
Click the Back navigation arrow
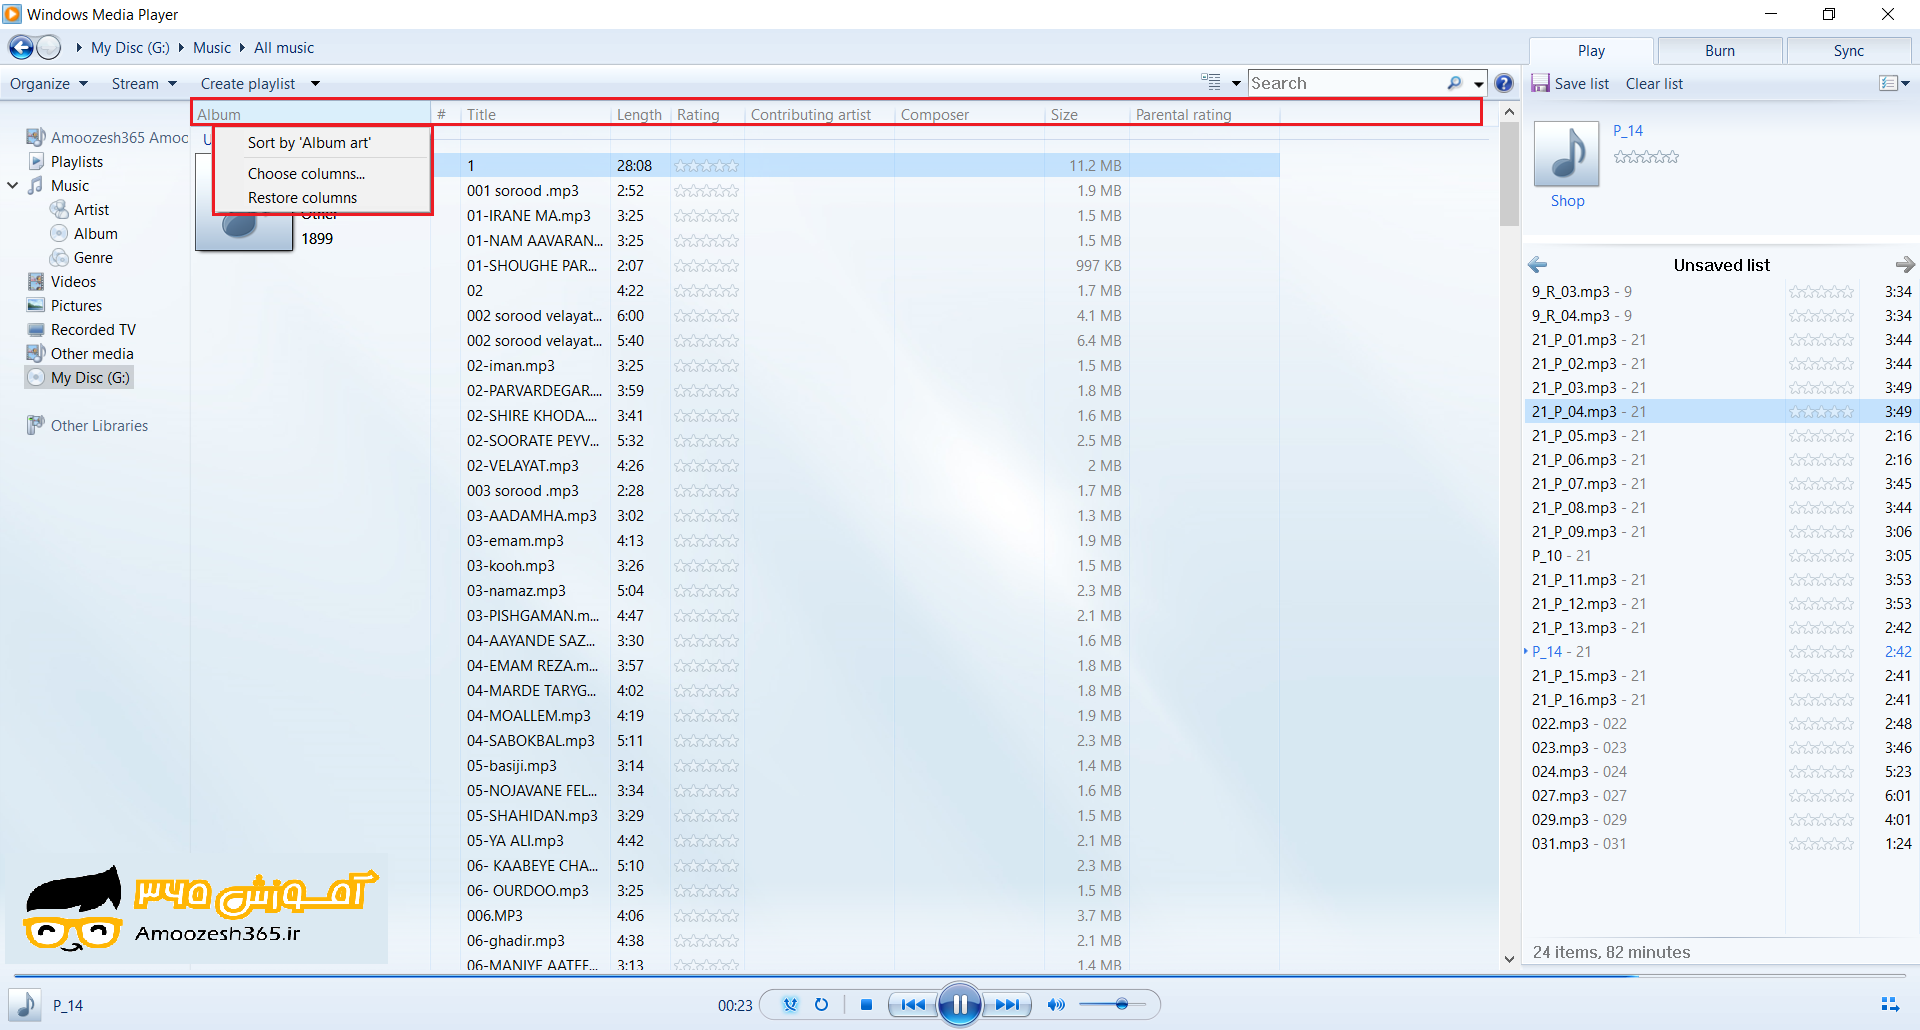(21, 47)
